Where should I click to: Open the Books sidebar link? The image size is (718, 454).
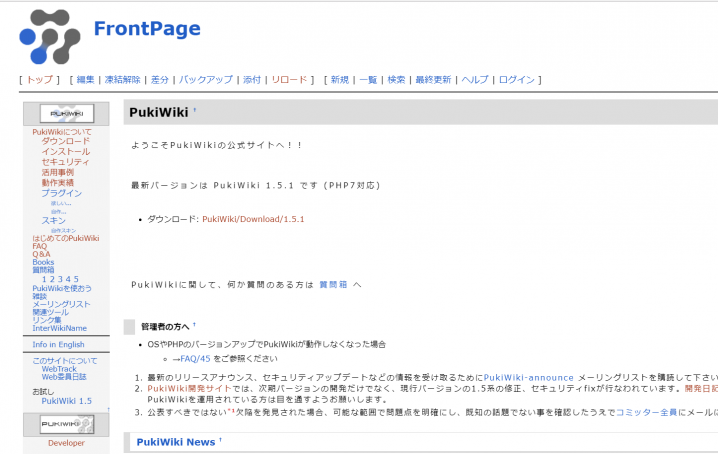tap(43, 262)
